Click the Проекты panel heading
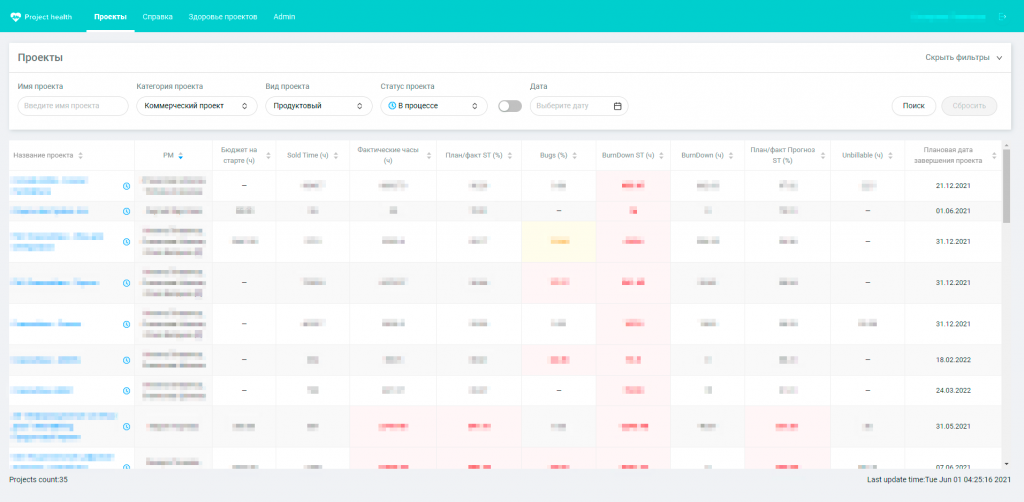Screen dimensions: 1024x502 click(x=40, y=57)
